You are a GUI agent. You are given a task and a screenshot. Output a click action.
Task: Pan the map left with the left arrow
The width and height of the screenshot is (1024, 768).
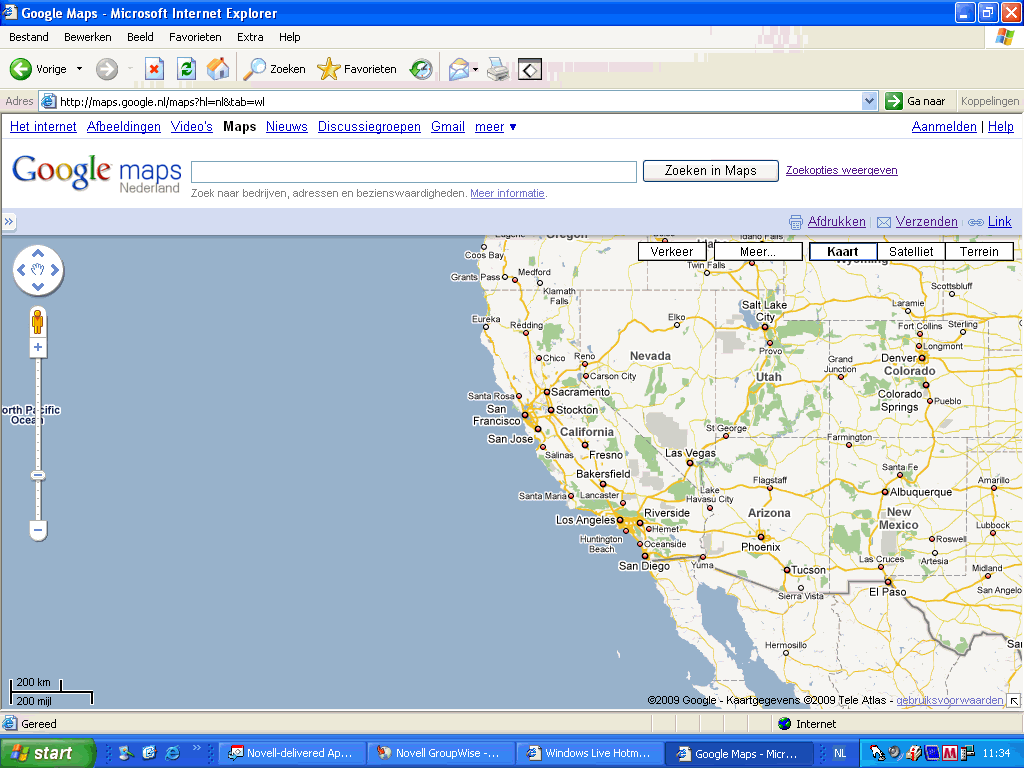coord(22,270)
